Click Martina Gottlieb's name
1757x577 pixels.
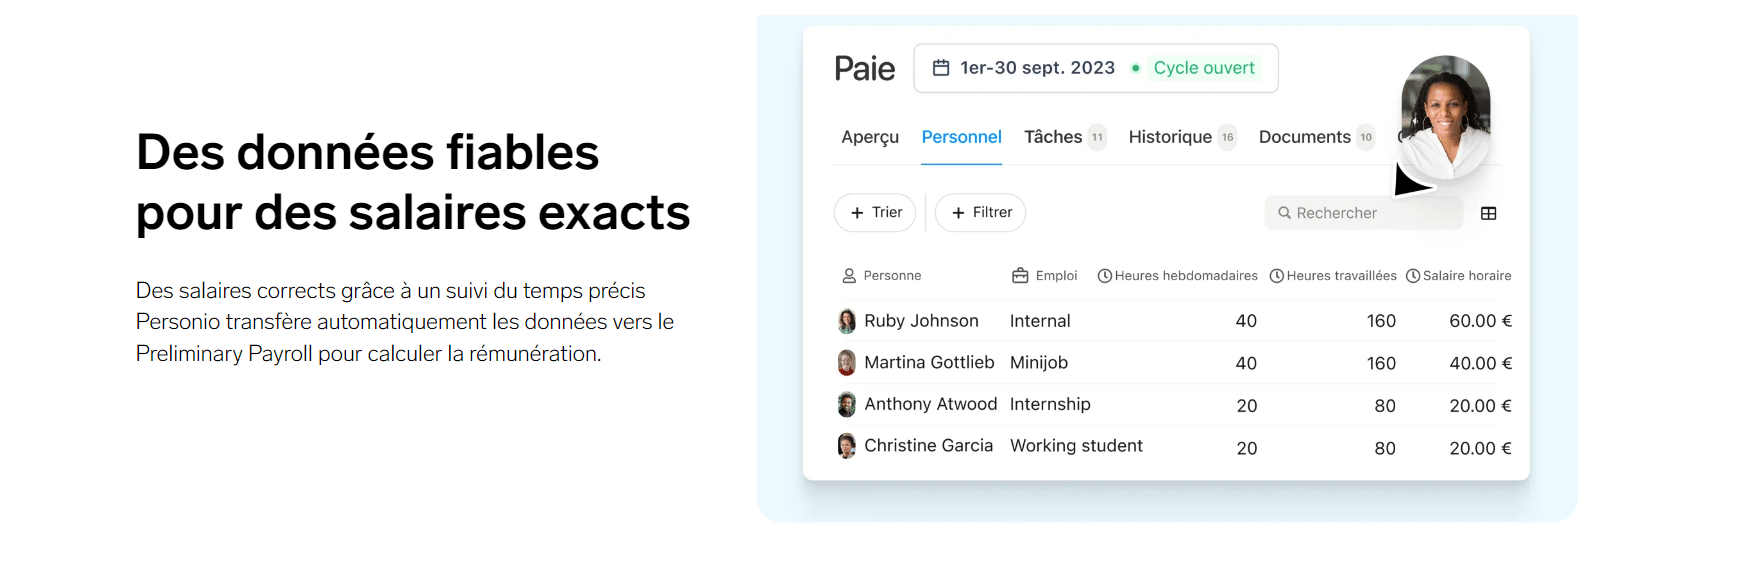point(929,362)
